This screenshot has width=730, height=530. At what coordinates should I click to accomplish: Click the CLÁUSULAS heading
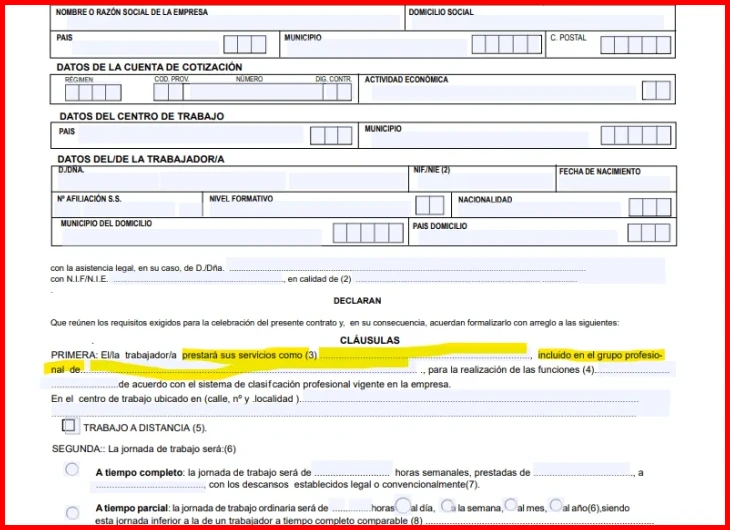coord(370,340)
